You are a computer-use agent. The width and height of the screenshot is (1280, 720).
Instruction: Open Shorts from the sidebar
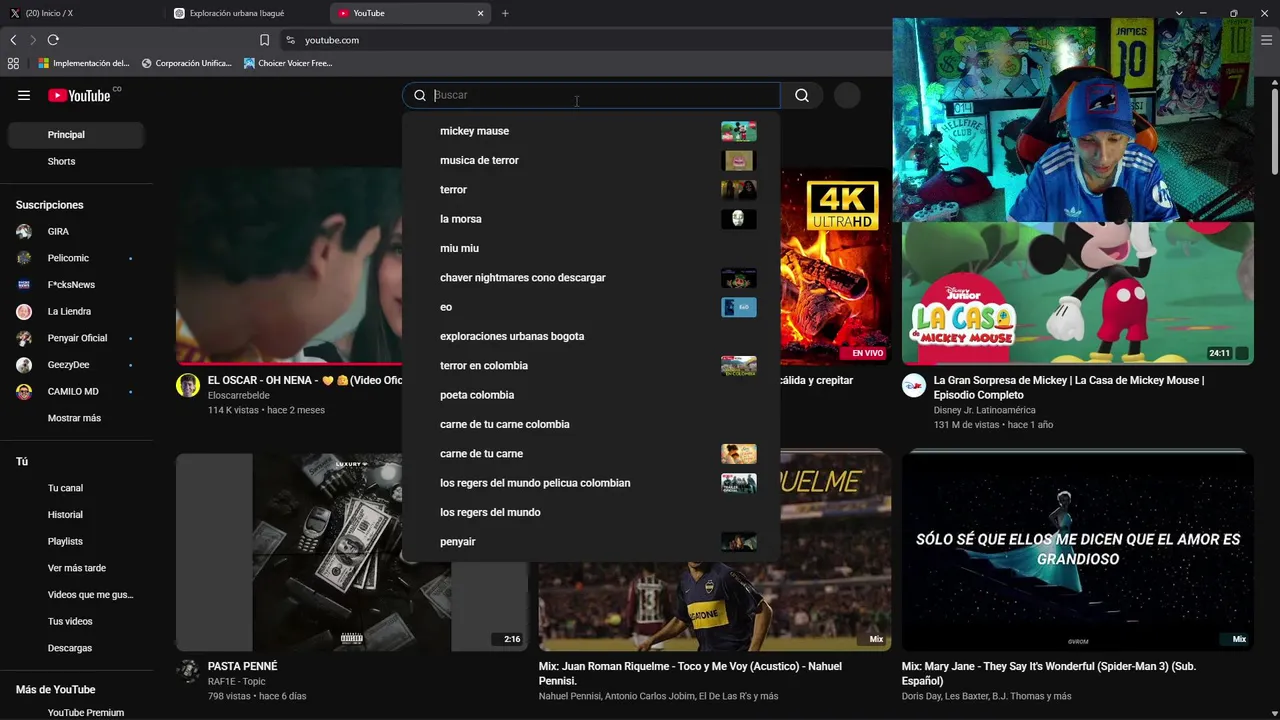tap(76, 161)
